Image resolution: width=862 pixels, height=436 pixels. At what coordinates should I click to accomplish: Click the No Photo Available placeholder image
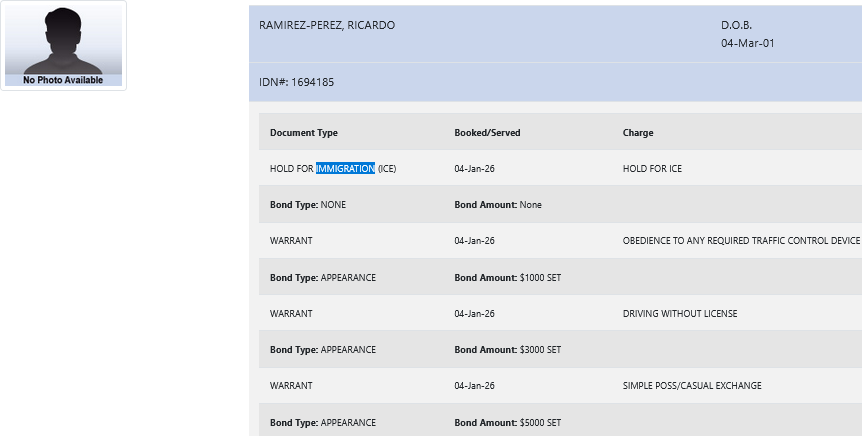coord(63,46)
